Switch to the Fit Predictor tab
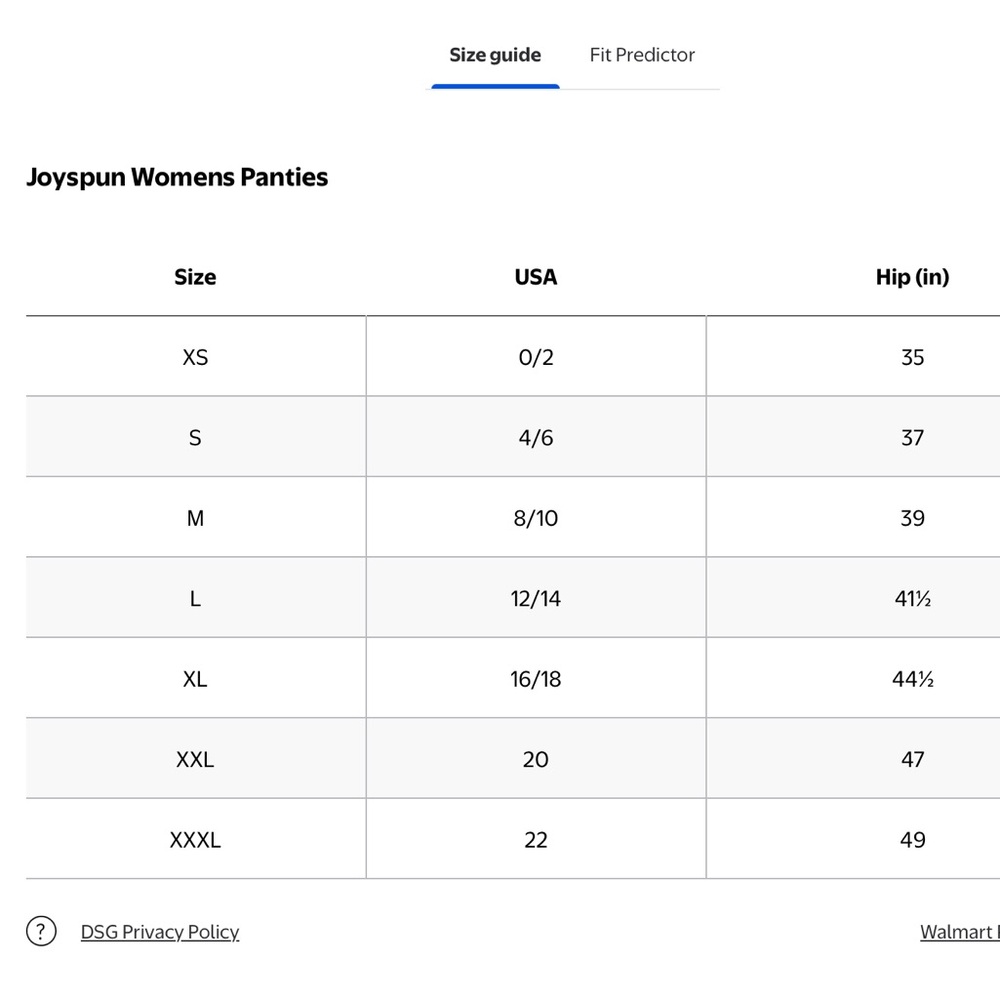The height and width of the screenshot is (1000, 1000). tap(642, 55)
